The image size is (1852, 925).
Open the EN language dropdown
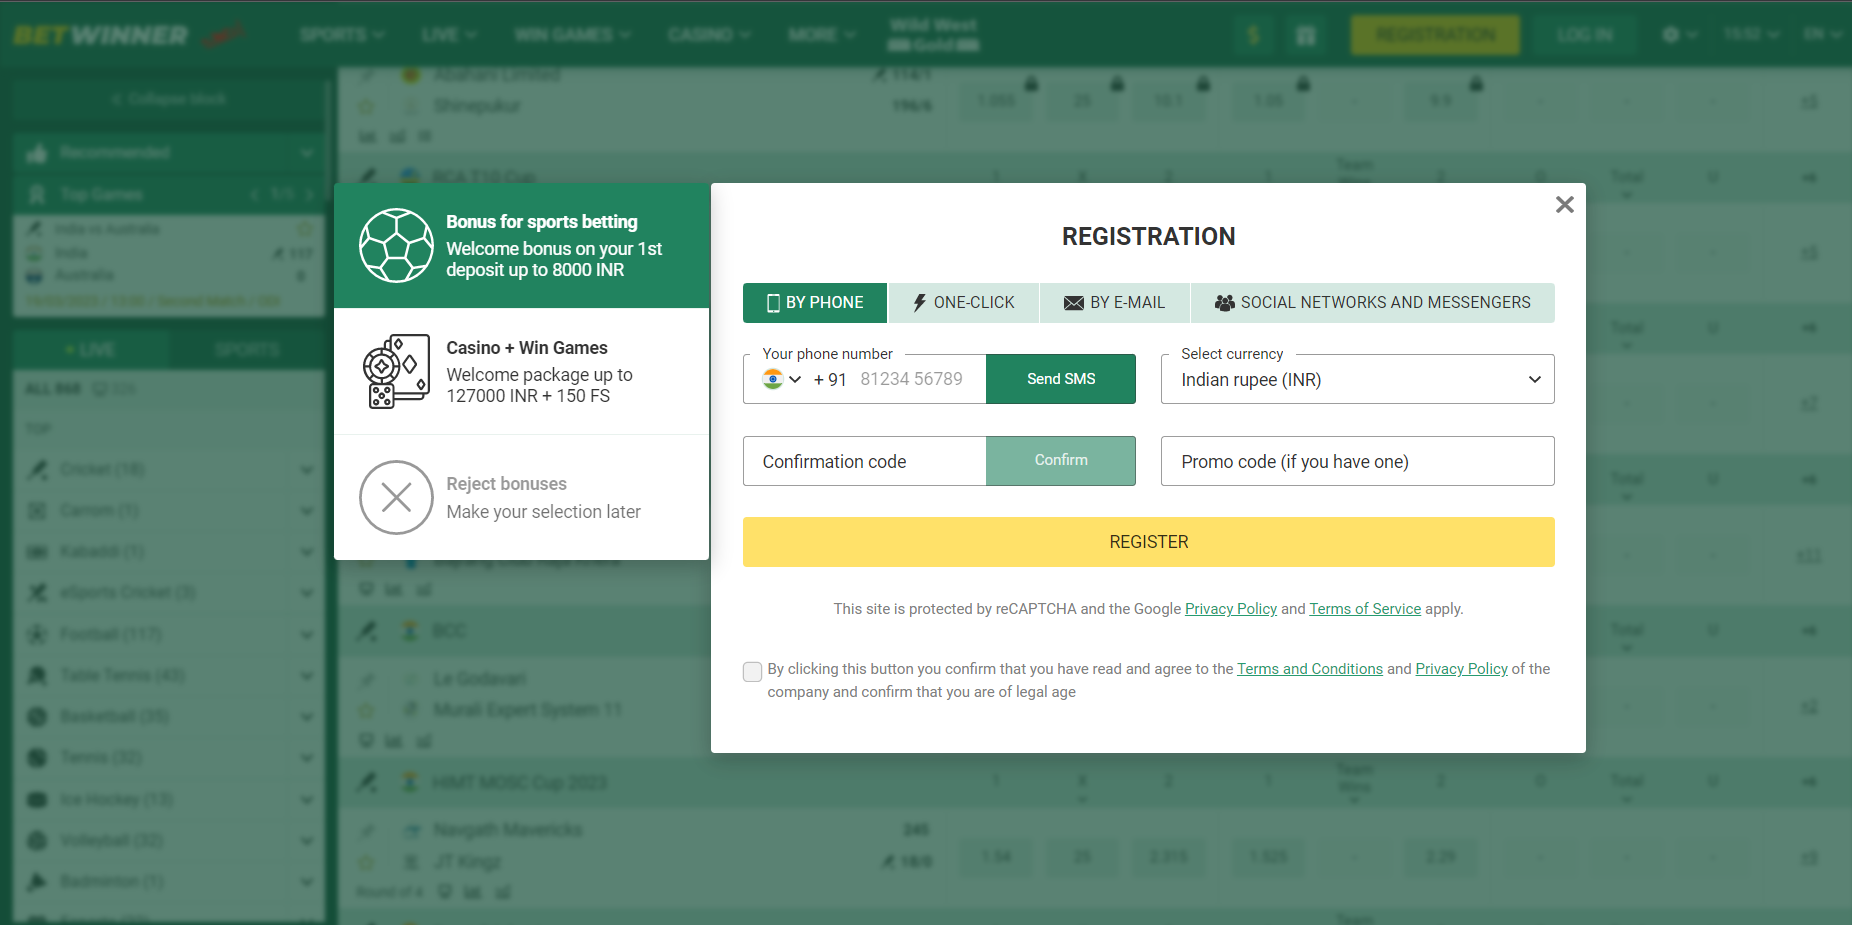pyautogui.click(x=1822, y=35)
